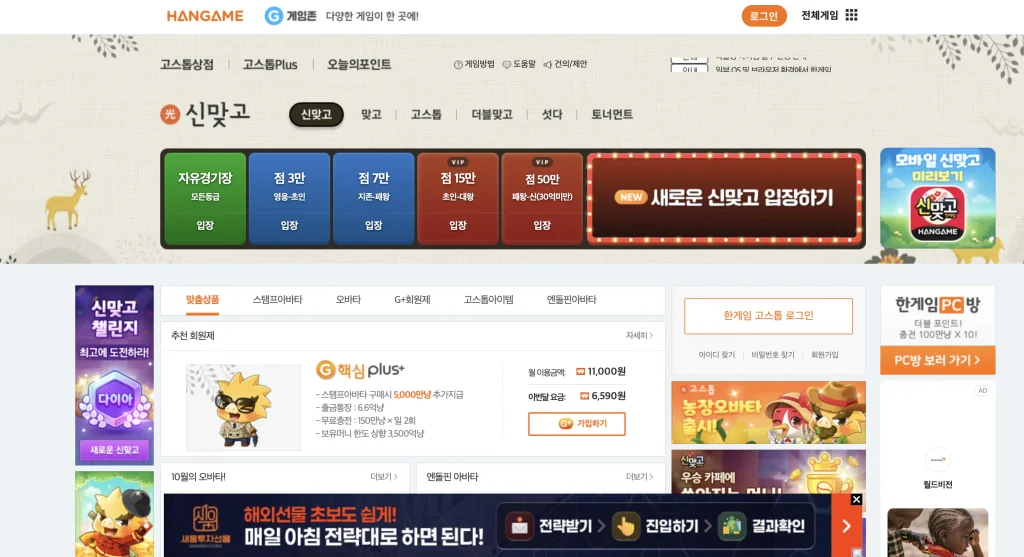Click the 아이디 찾기 link
This screenshot has height=557, width=1024.
(x=716, y=355)
